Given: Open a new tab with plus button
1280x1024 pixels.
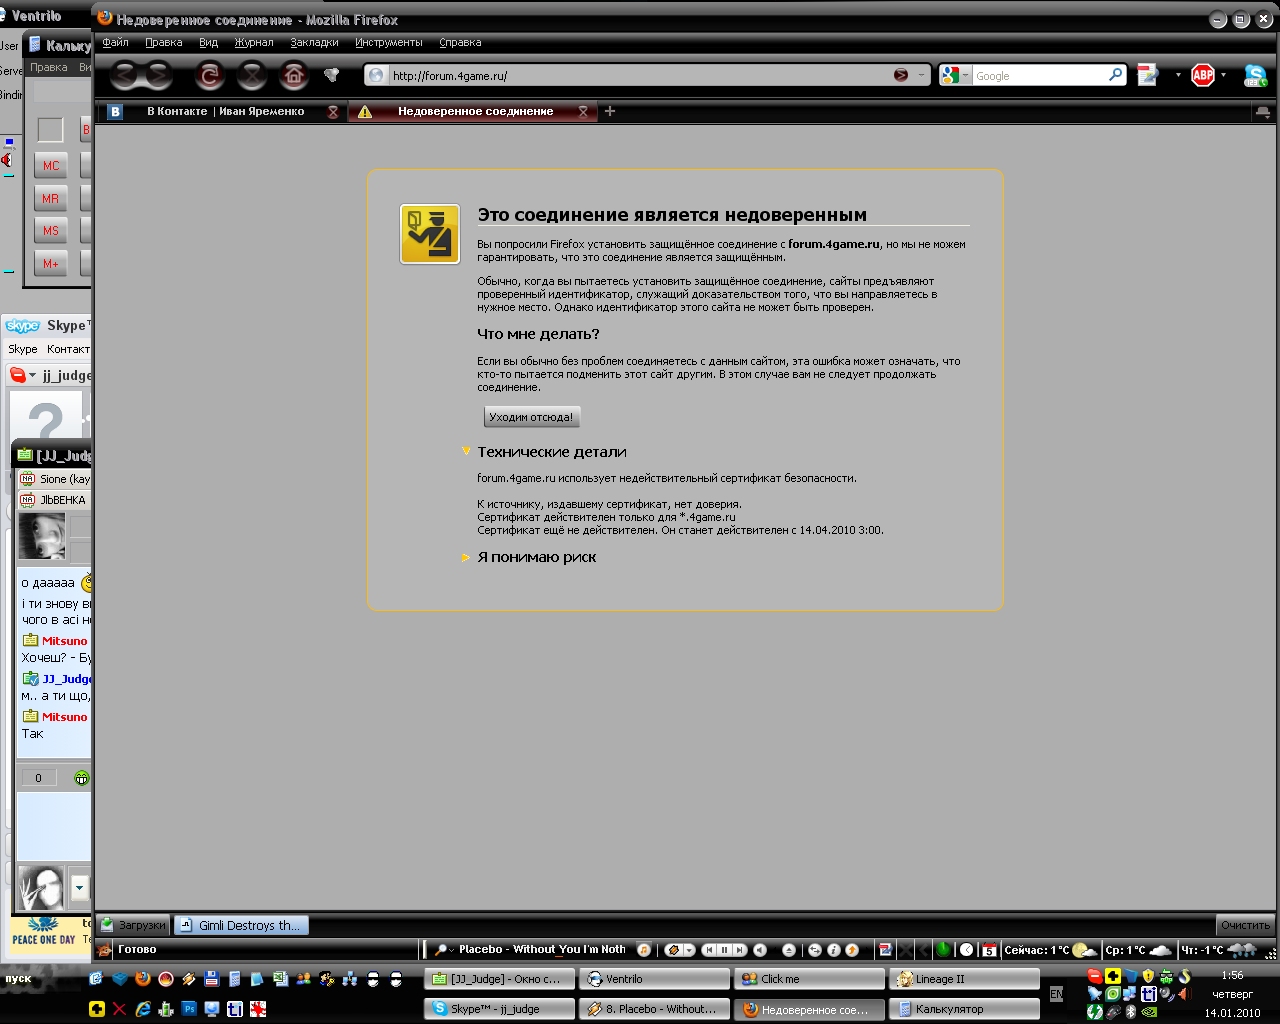Looking at the screenshot, I should (x=610, y=111).
